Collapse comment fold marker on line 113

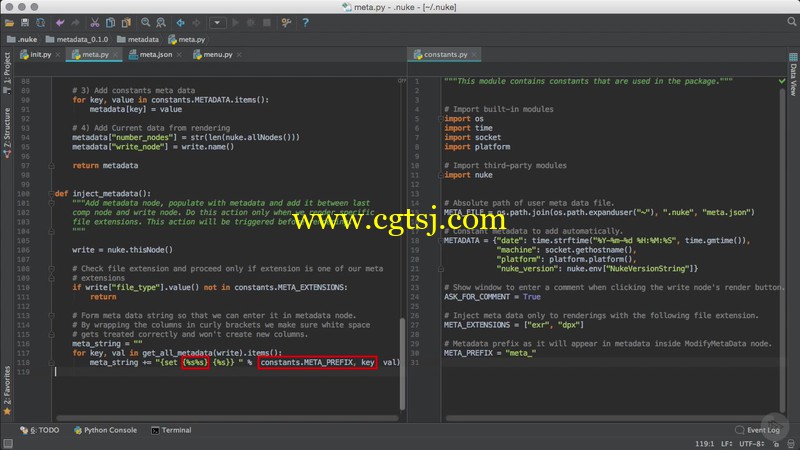coord(51,315)
